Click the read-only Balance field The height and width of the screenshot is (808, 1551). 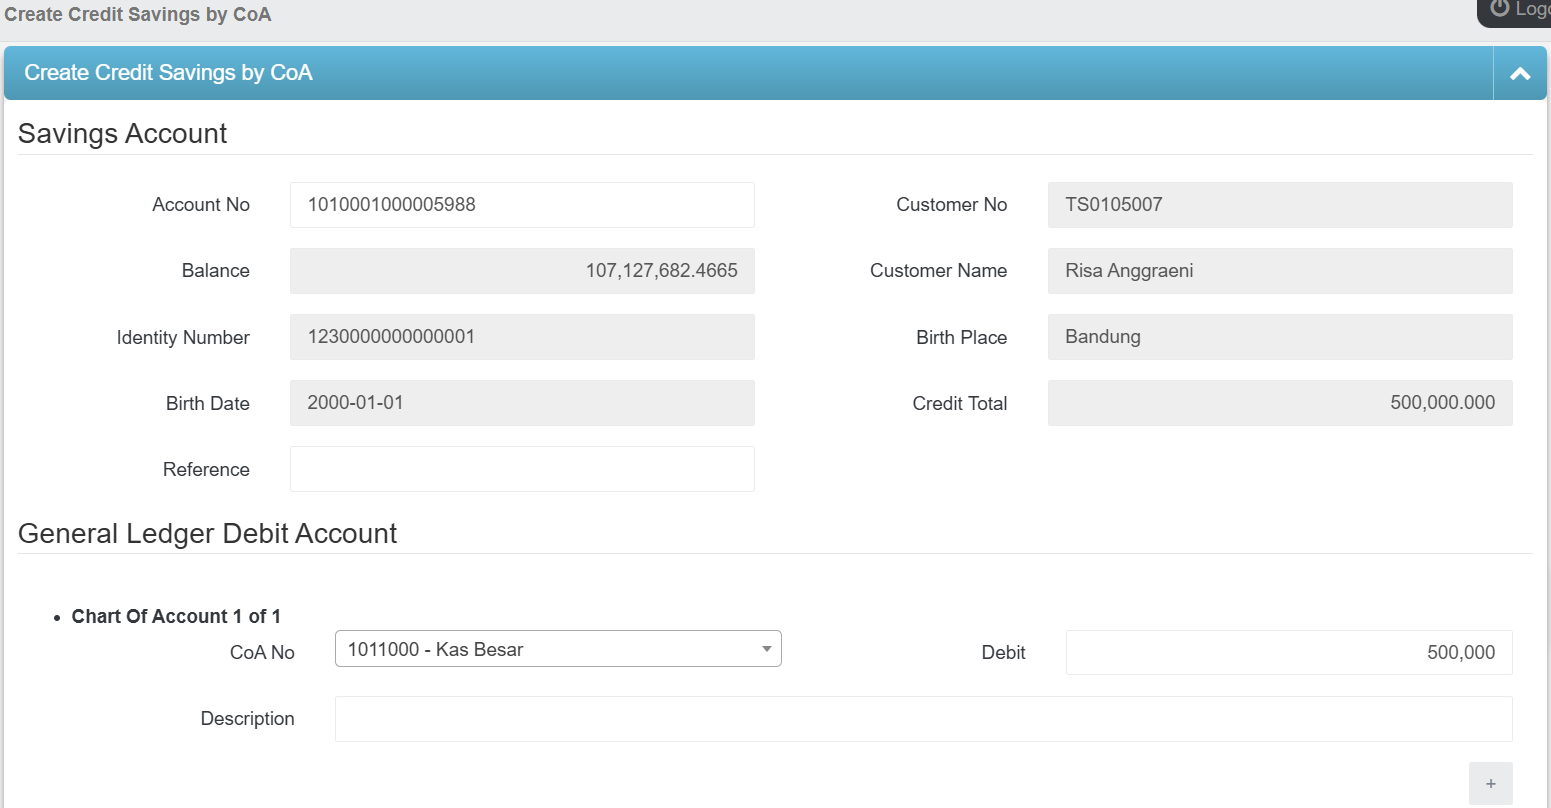(522, 271)
